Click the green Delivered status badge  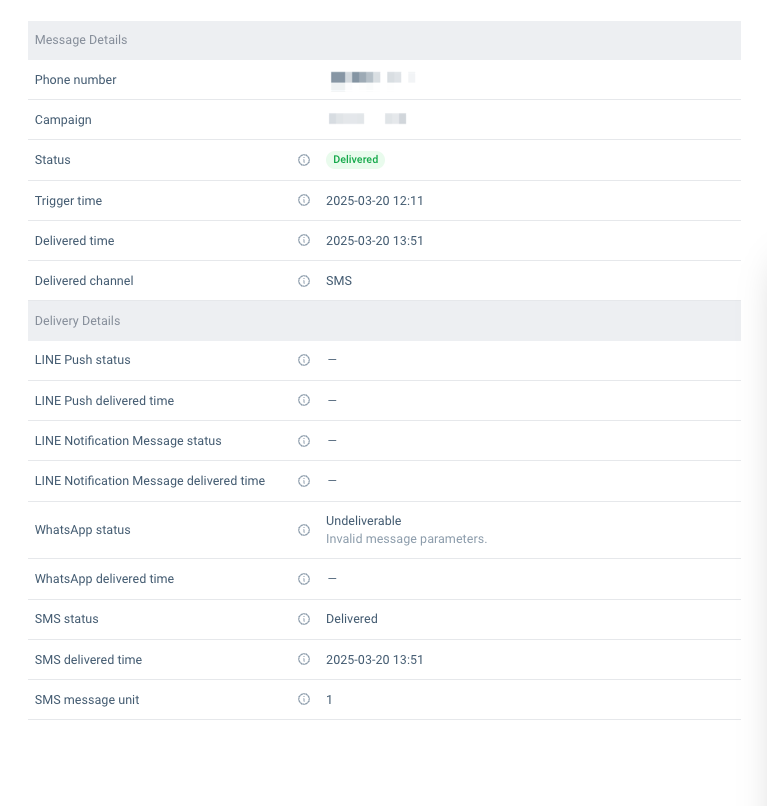(355, 160)
